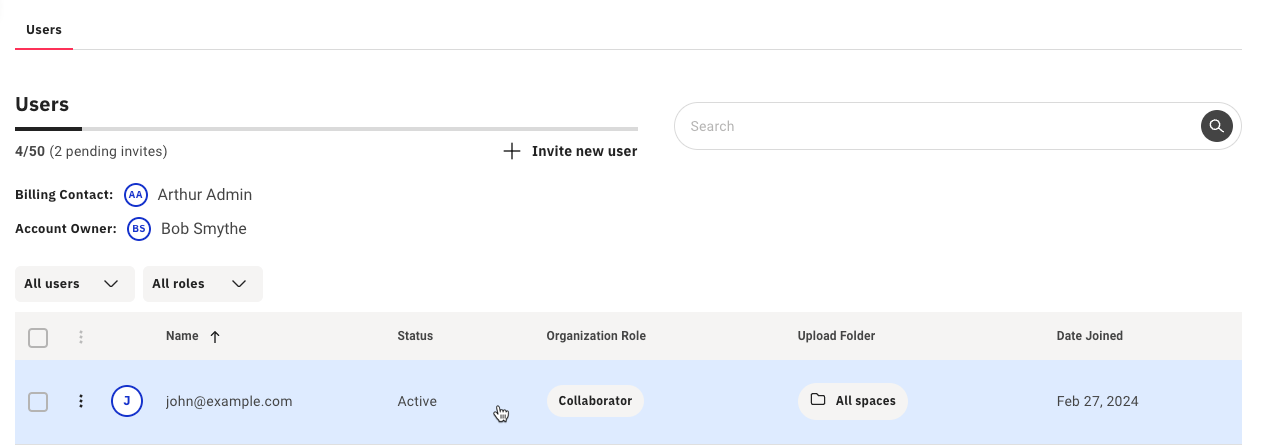Viewport: 1269px width, 447px height.
Task: Click the plus icon beside Invite new user
Action: 511,151
